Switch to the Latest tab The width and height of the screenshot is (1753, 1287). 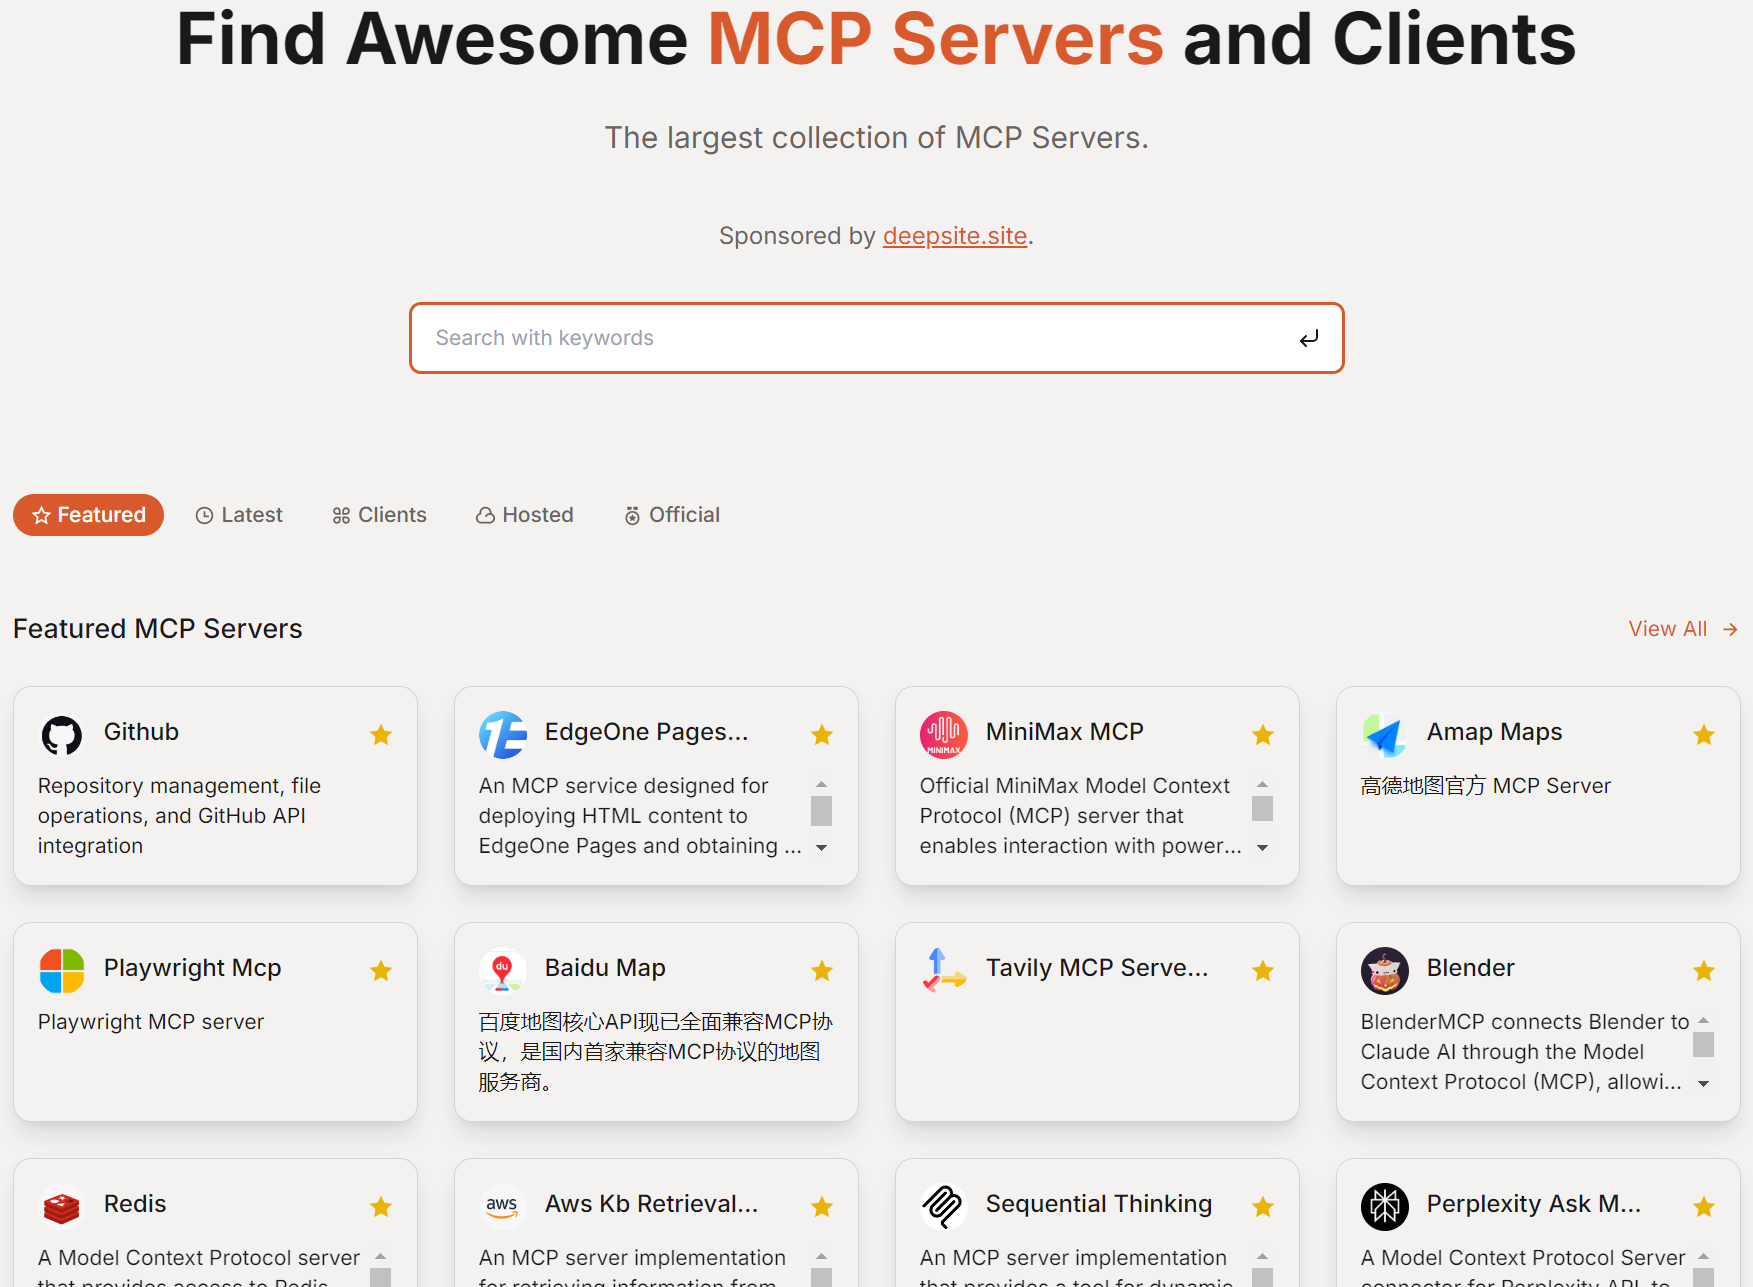[239, 515]
